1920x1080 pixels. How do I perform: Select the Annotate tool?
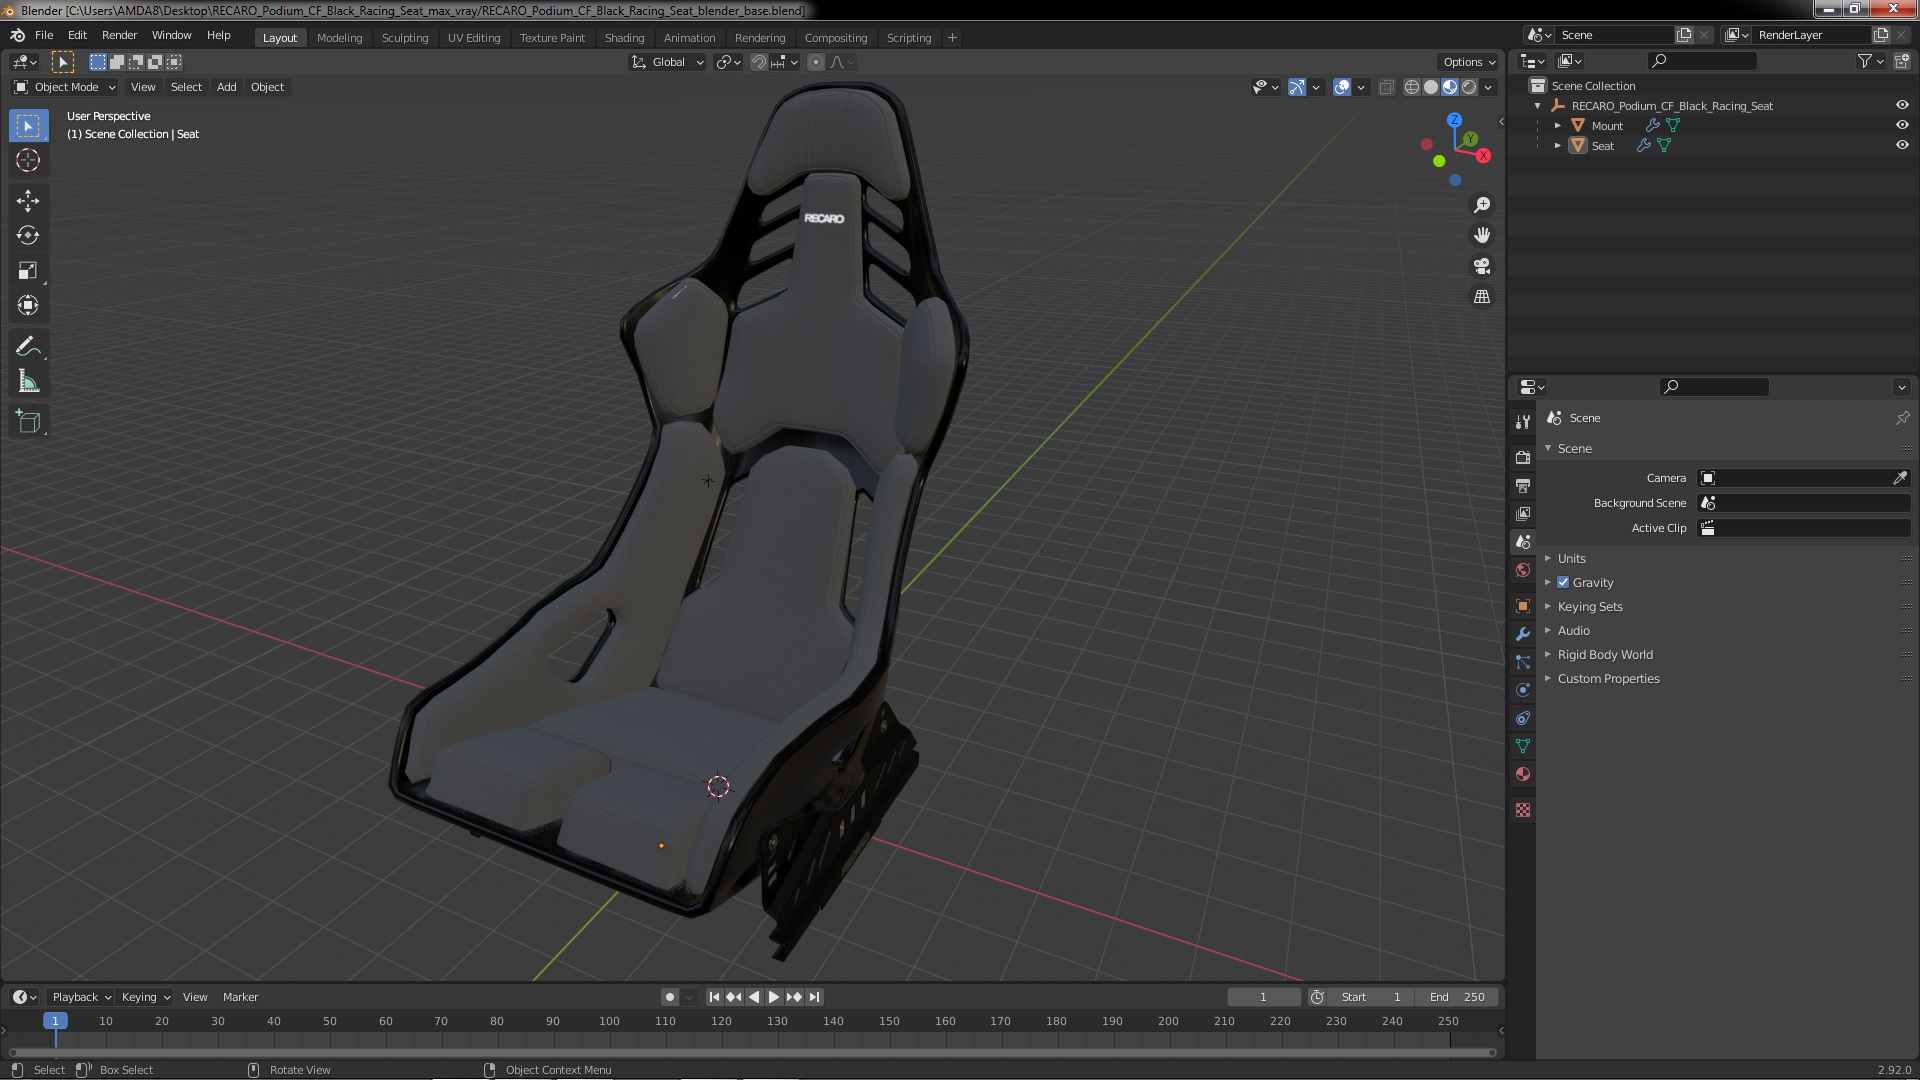point(28,347)
